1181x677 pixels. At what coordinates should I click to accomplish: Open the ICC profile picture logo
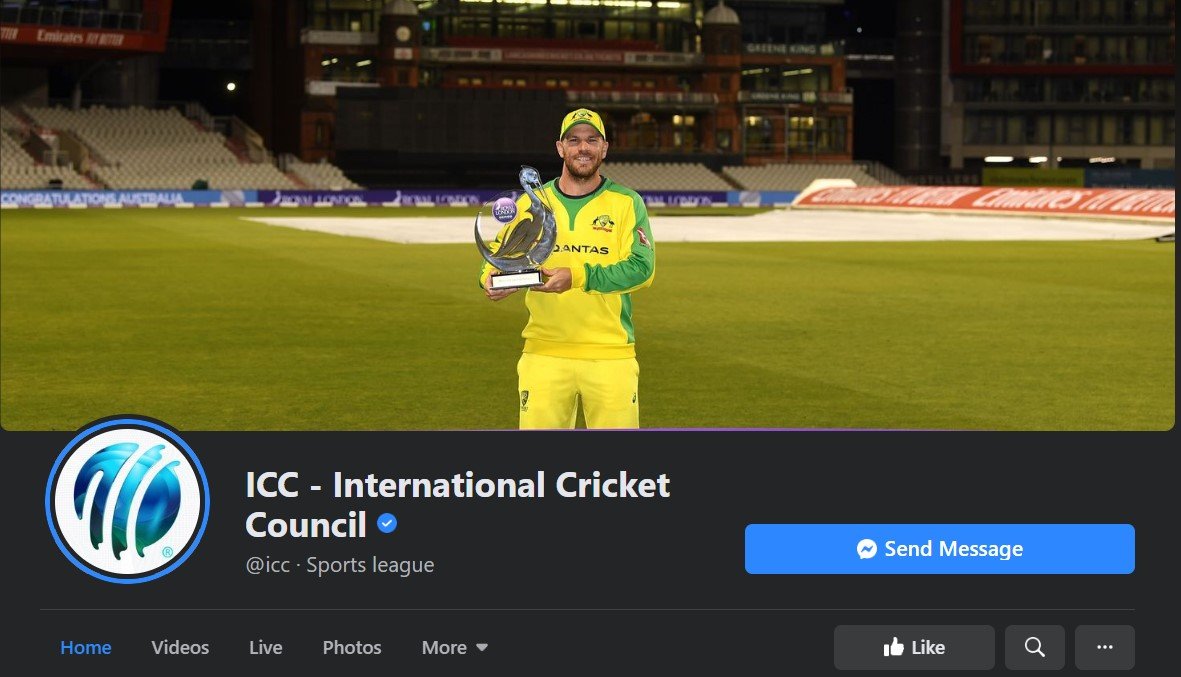(127, 500)
